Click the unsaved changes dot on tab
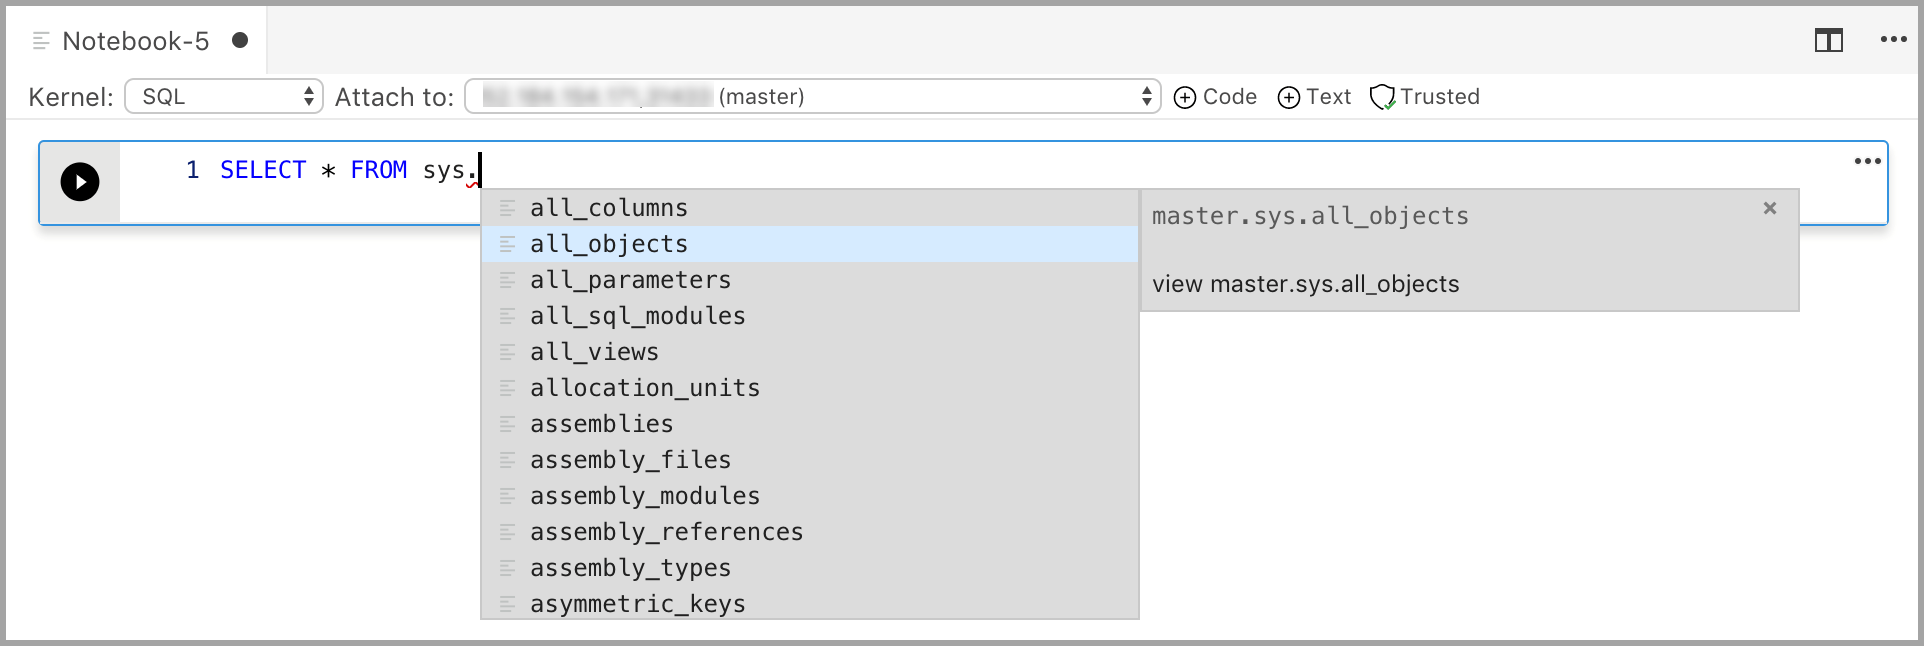 point(240,40)
